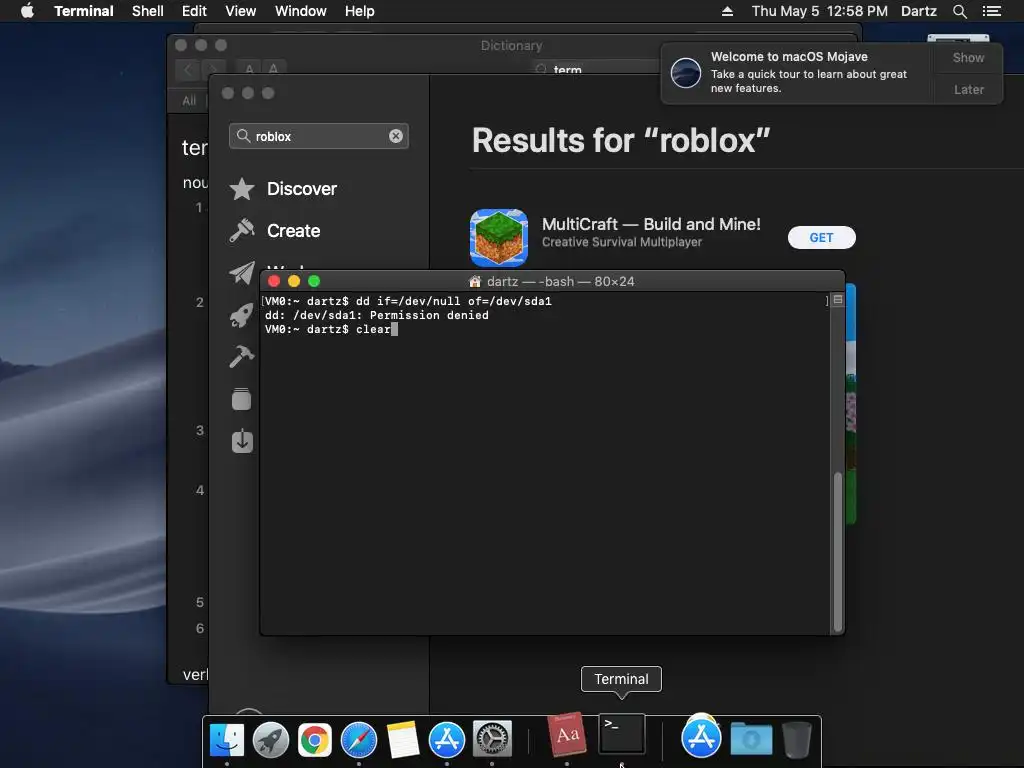
Task: Open the Work paper-plane category in App Store
Action: tap(242, 273)
